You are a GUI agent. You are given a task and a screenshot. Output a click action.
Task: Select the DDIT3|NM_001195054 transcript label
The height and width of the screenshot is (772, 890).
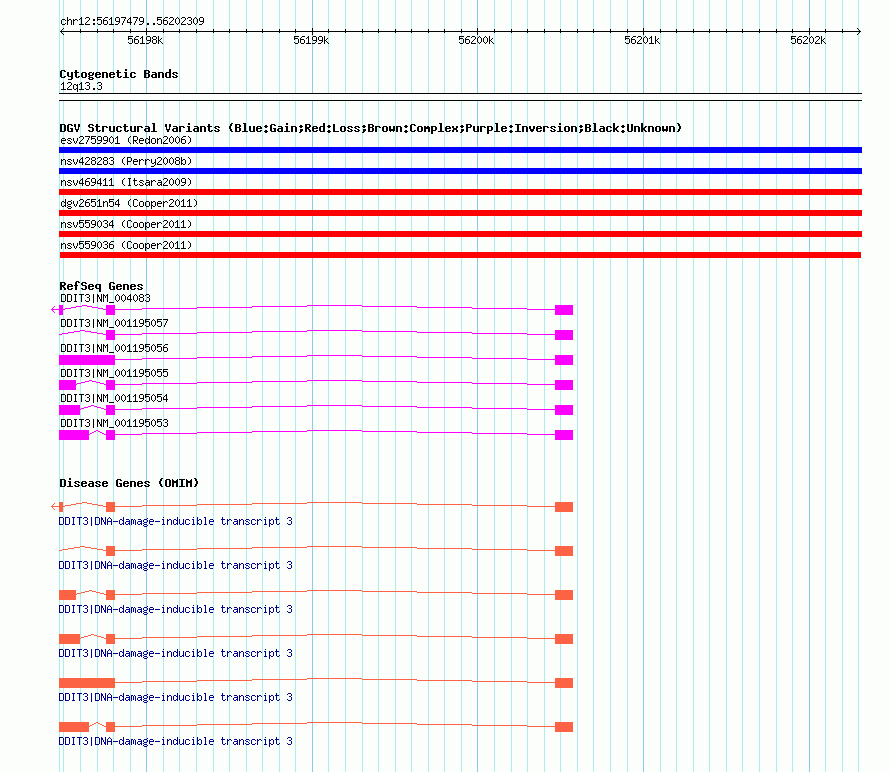114,398
